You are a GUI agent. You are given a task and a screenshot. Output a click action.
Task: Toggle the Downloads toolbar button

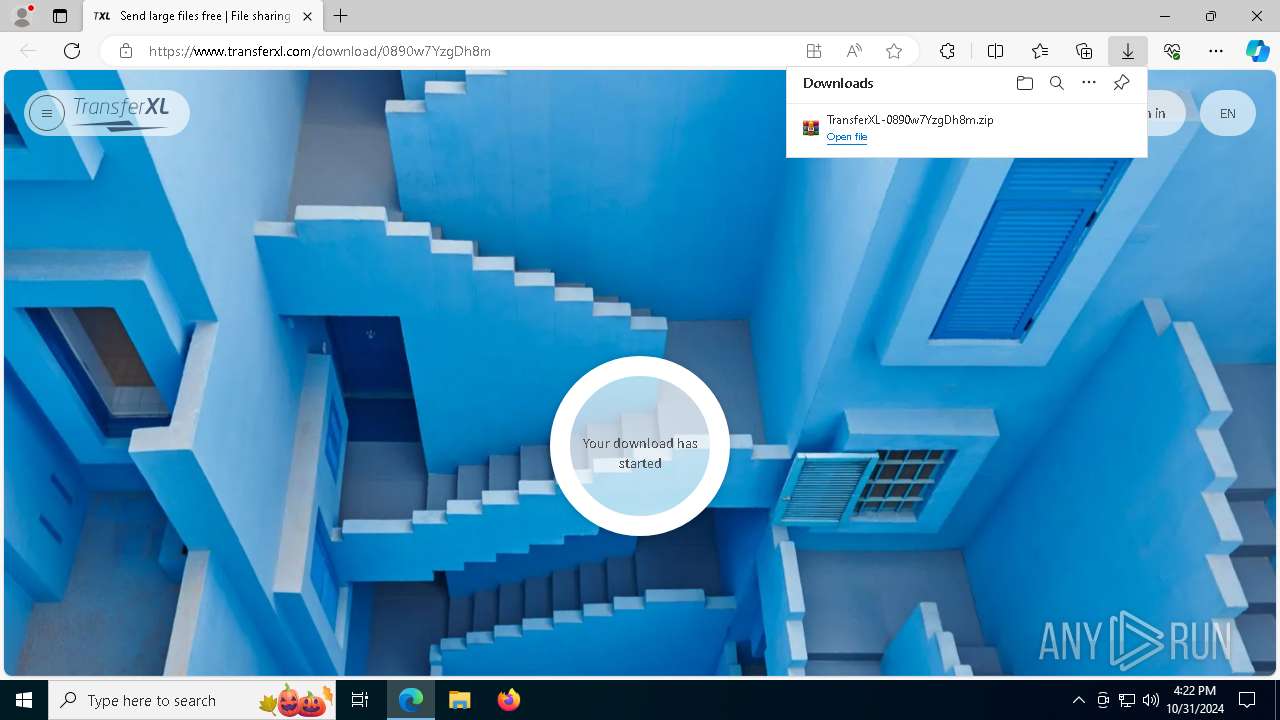[x=1128, y=51]
